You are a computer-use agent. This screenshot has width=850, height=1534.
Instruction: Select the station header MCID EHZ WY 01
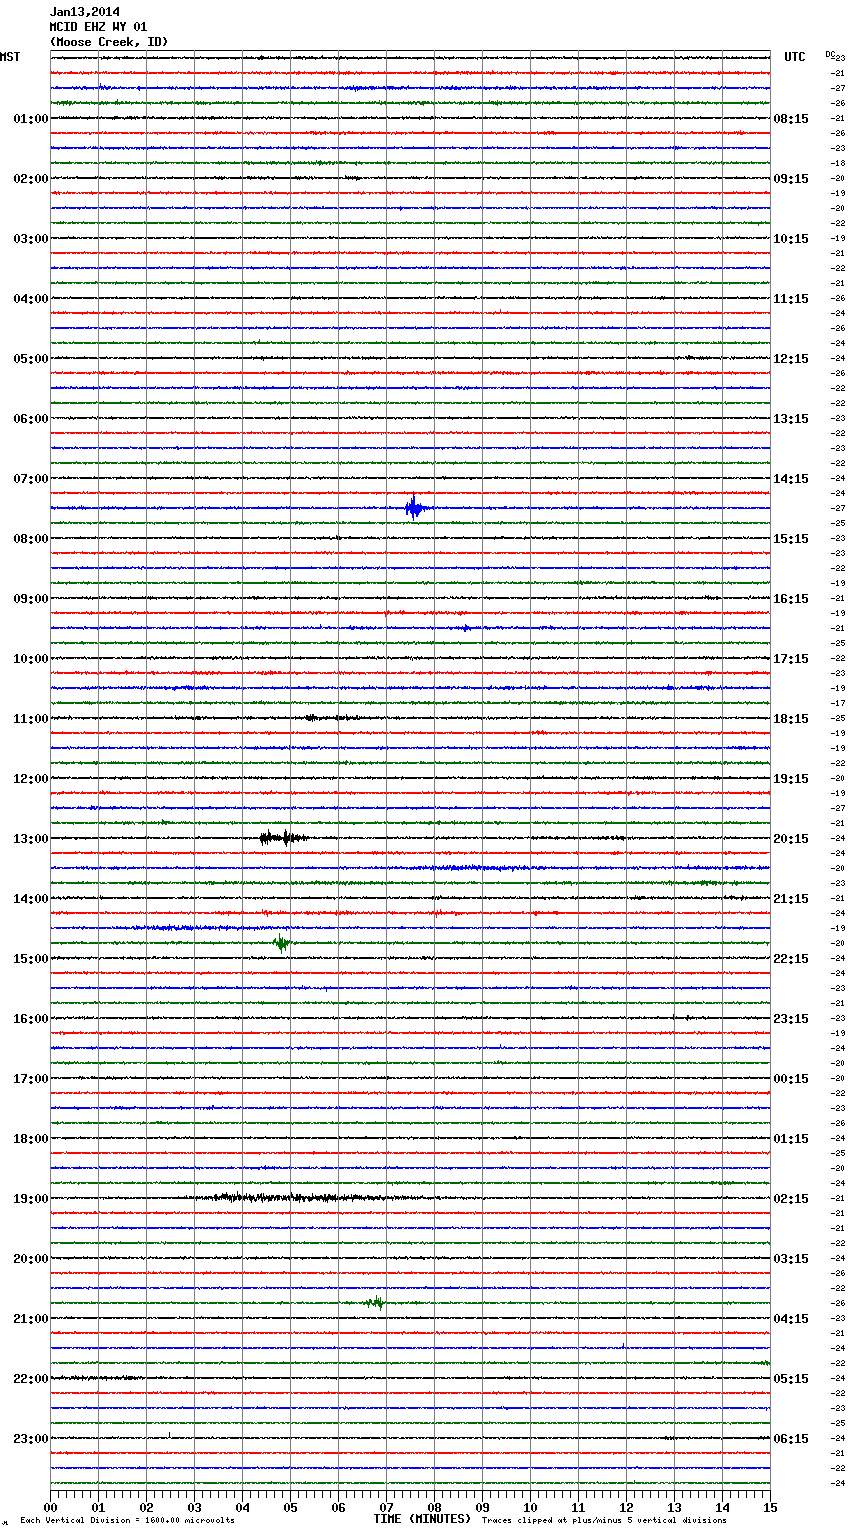click(98, 27)
